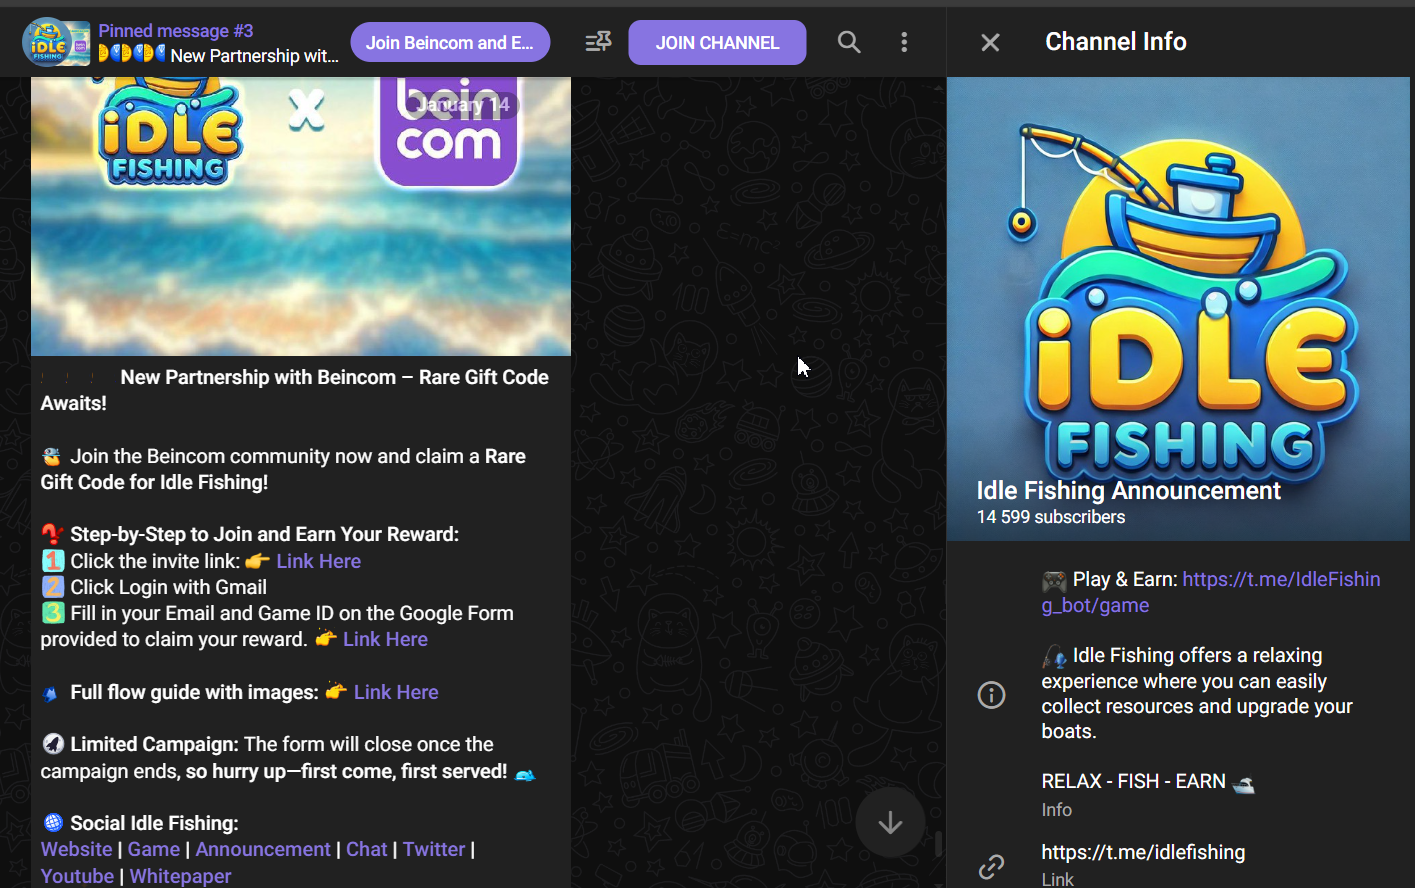Click the 'RELAX - FISH - EARN' text
Screen dimensions: 1415x888
(x=1133, y=781)
